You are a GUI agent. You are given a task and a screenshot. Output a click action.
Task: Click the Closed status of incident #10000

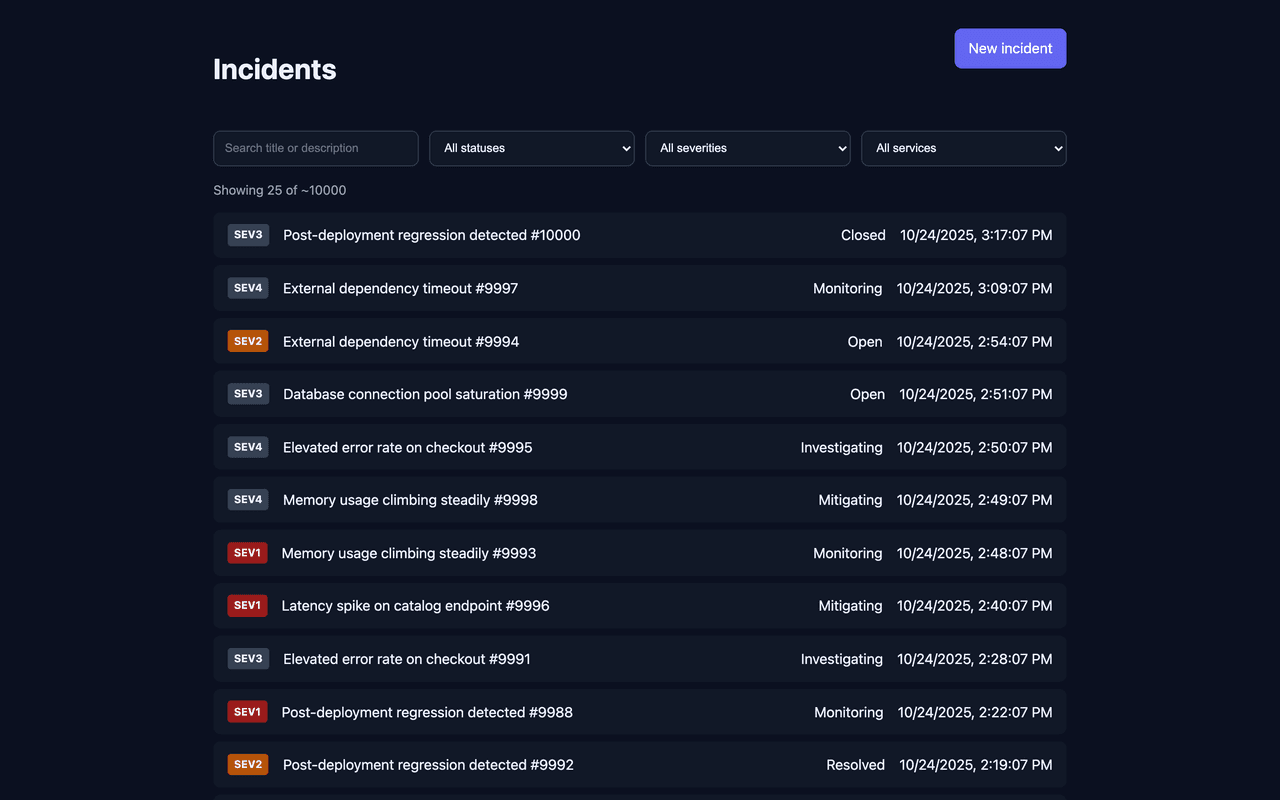coord(863,235)
